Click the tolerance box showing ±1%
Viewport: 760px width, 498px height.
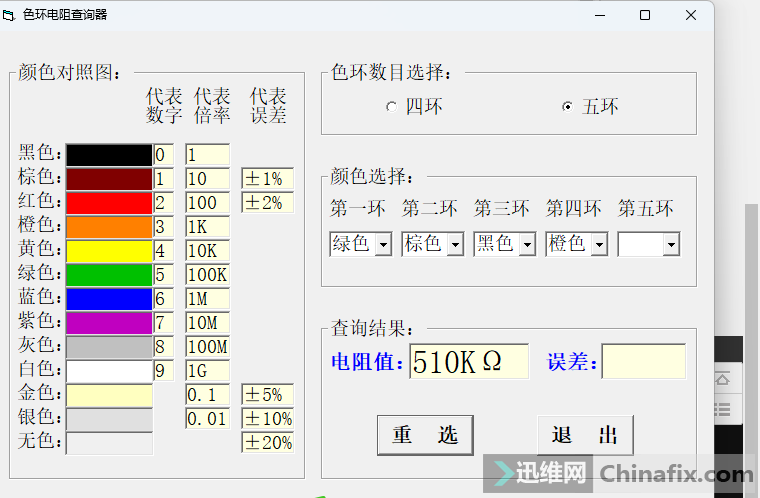click(x=268, y=179)
